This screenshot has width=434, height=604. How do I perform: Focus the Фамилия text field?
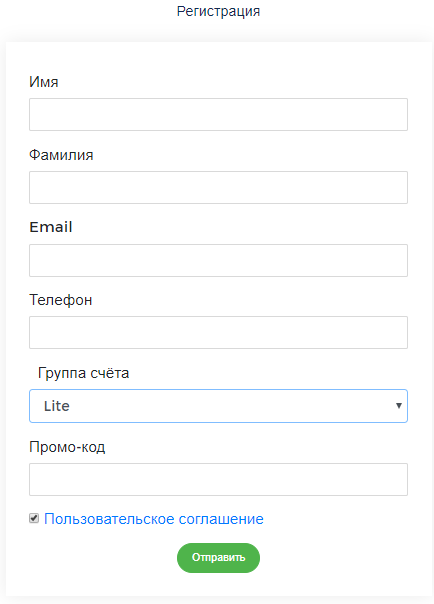pyautogui.click(x=218, y=188)
